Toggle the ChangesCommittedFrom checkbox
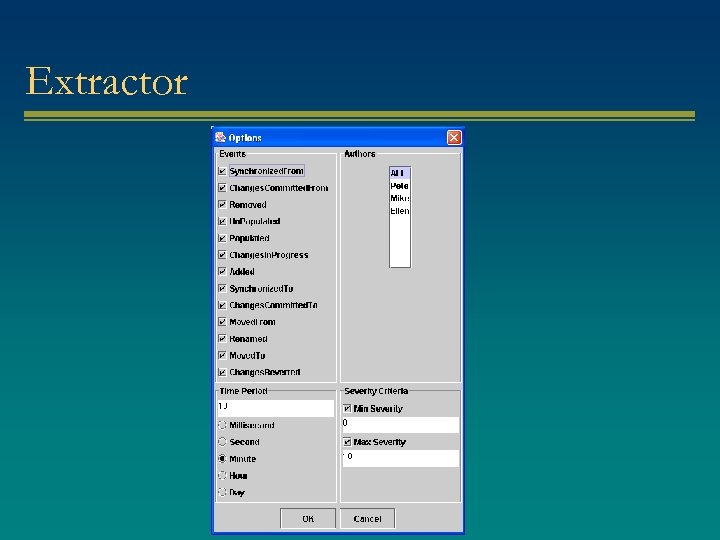Viewport: 720px width, 540px height. pyautogui.click(x=222, y=188)
